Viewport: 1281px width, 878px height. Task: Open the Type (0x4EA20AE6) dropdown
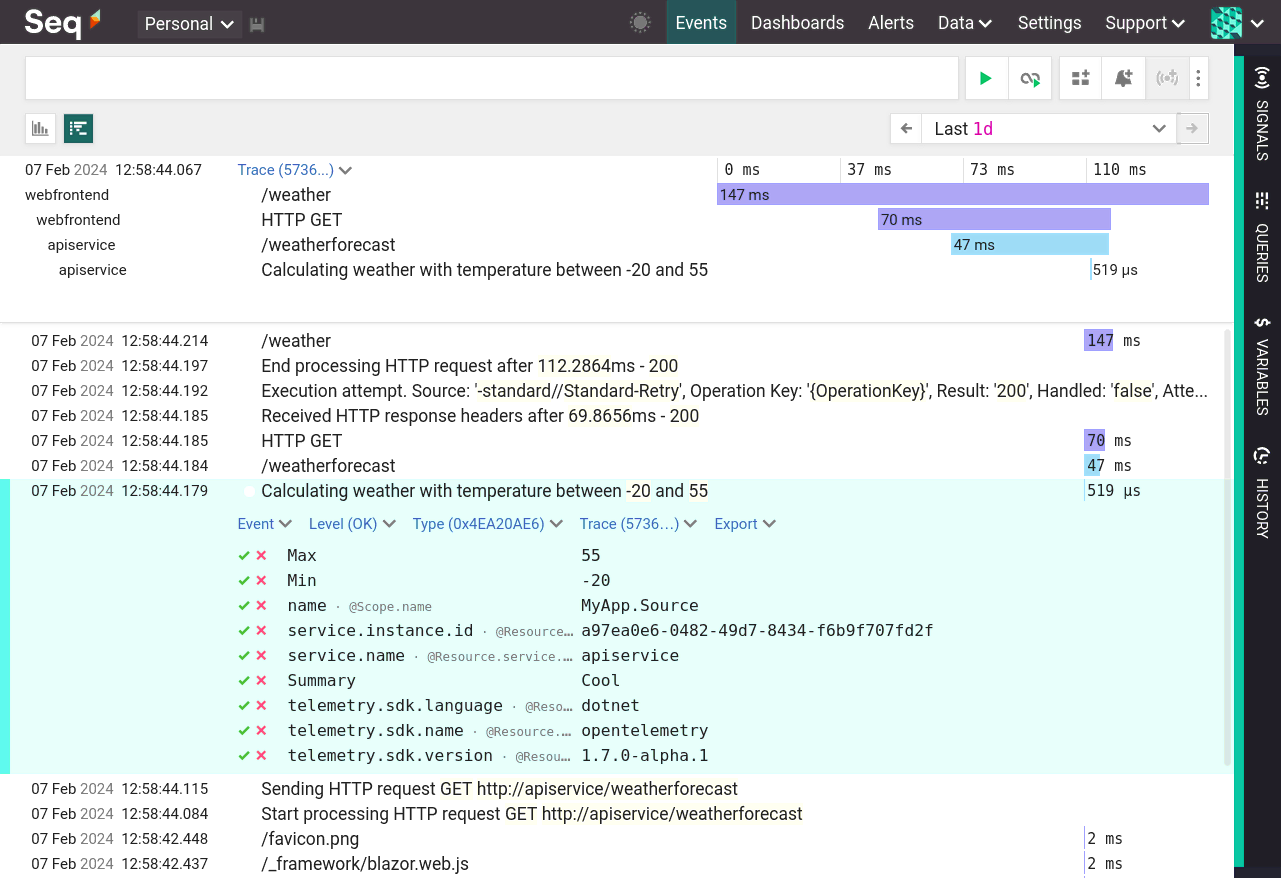488,524
